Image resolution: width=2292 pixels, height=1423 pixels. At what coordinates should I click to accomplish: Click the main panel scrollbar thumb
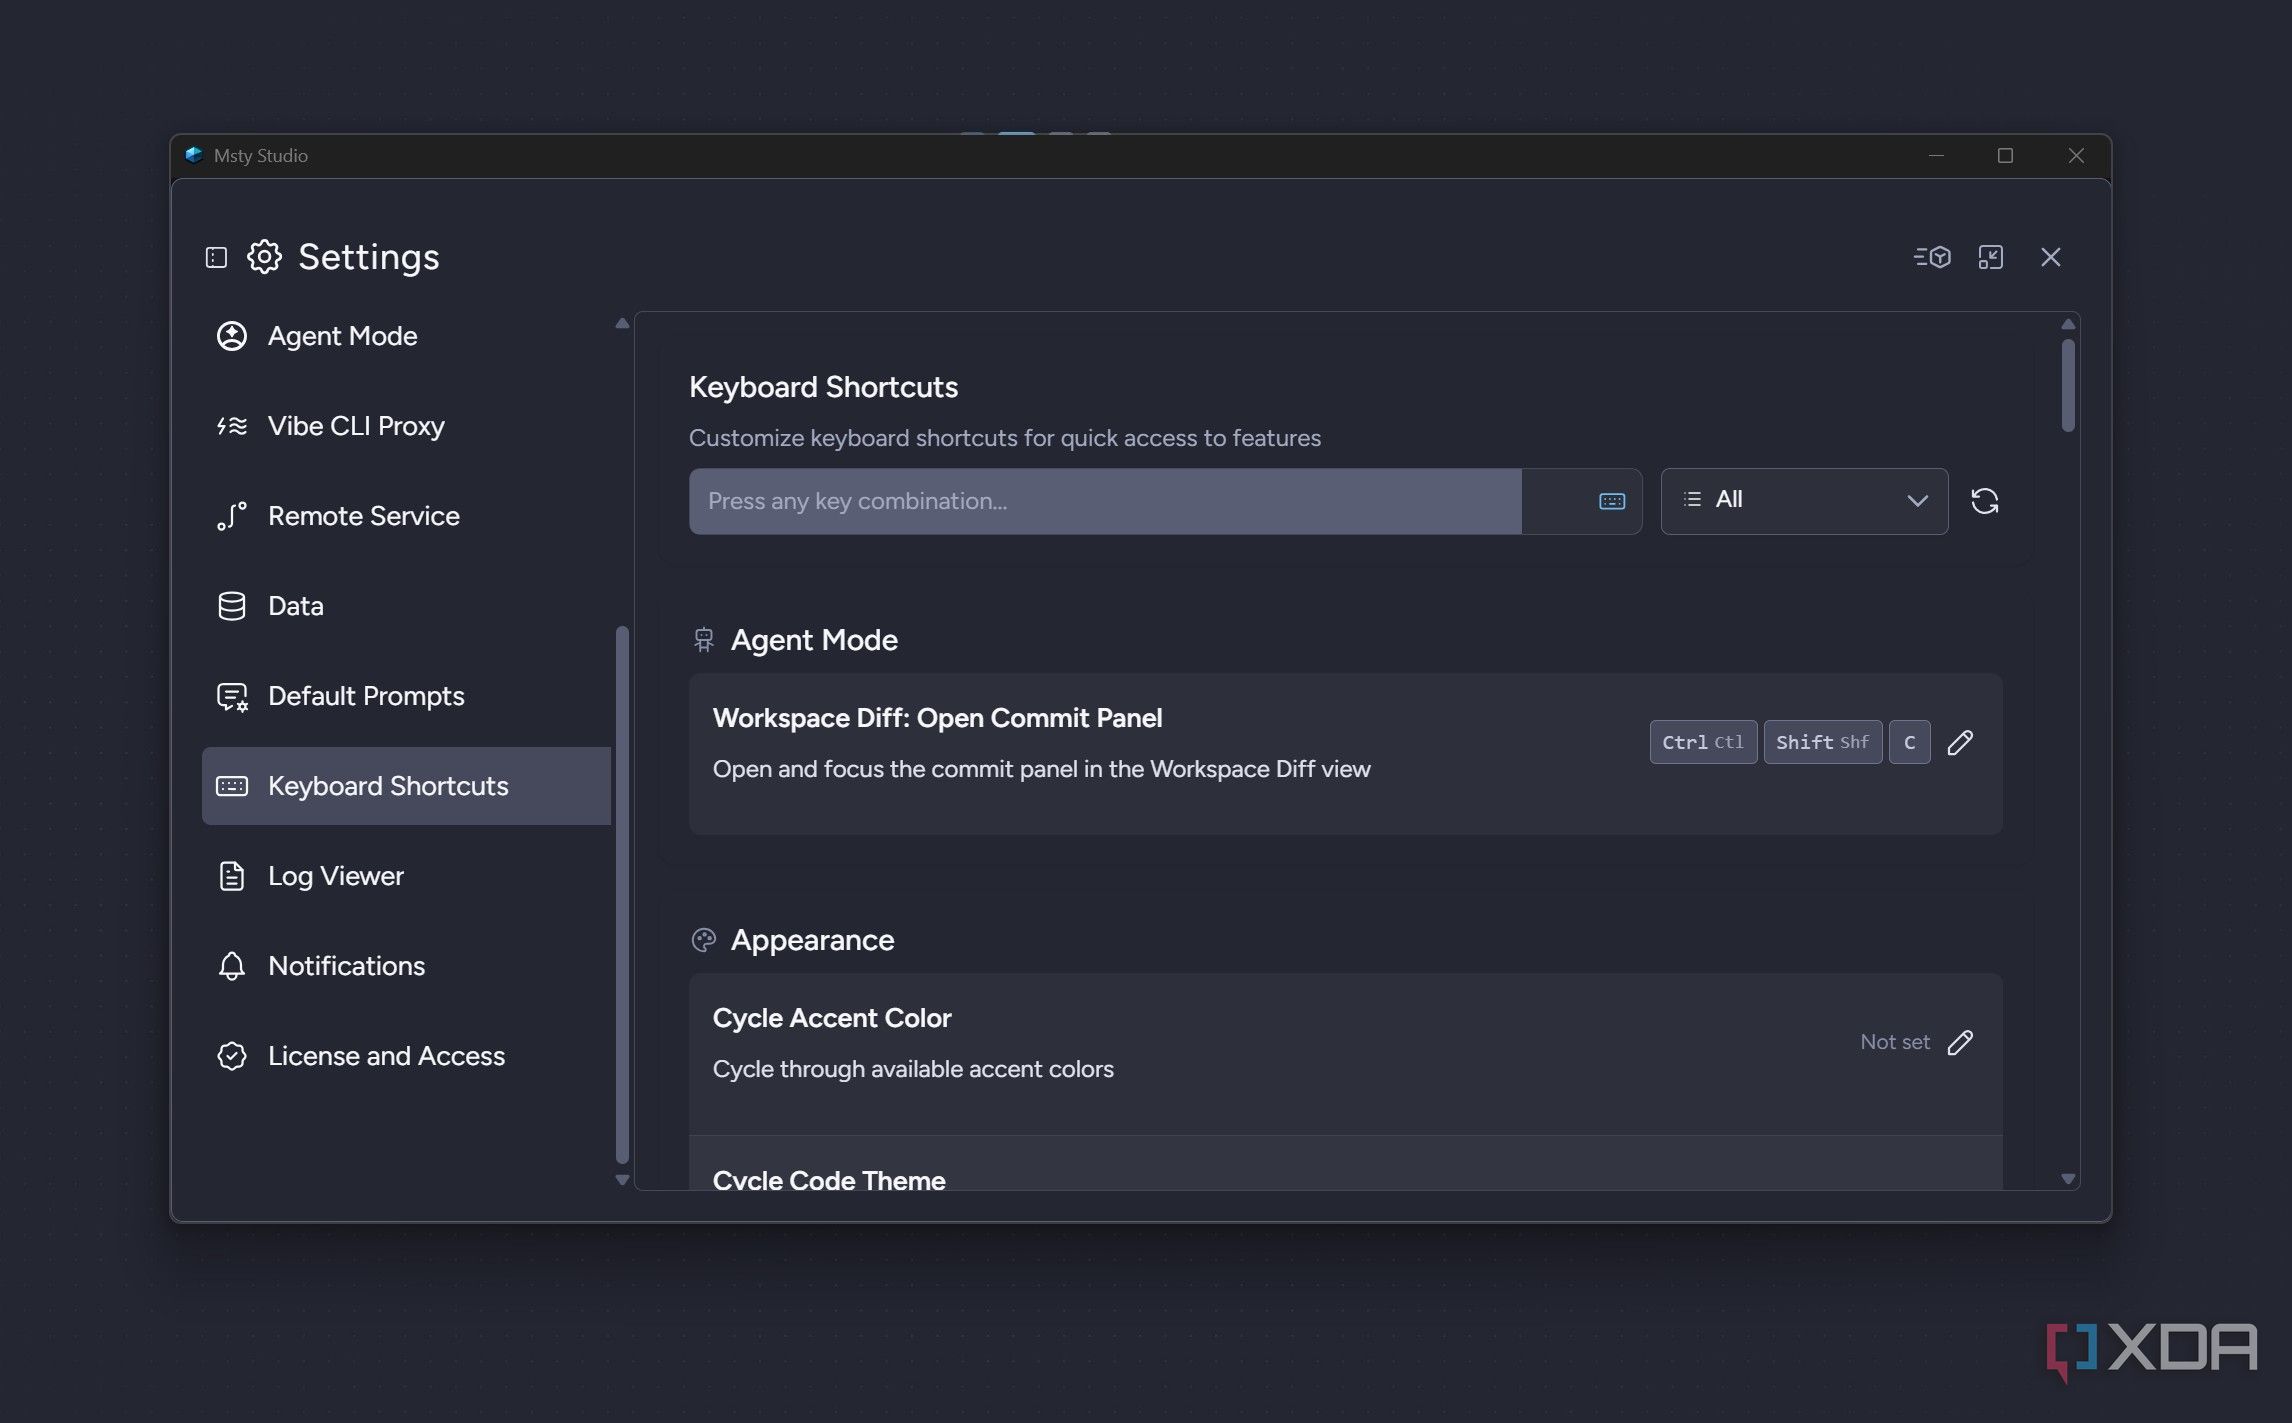point(2068,386)
